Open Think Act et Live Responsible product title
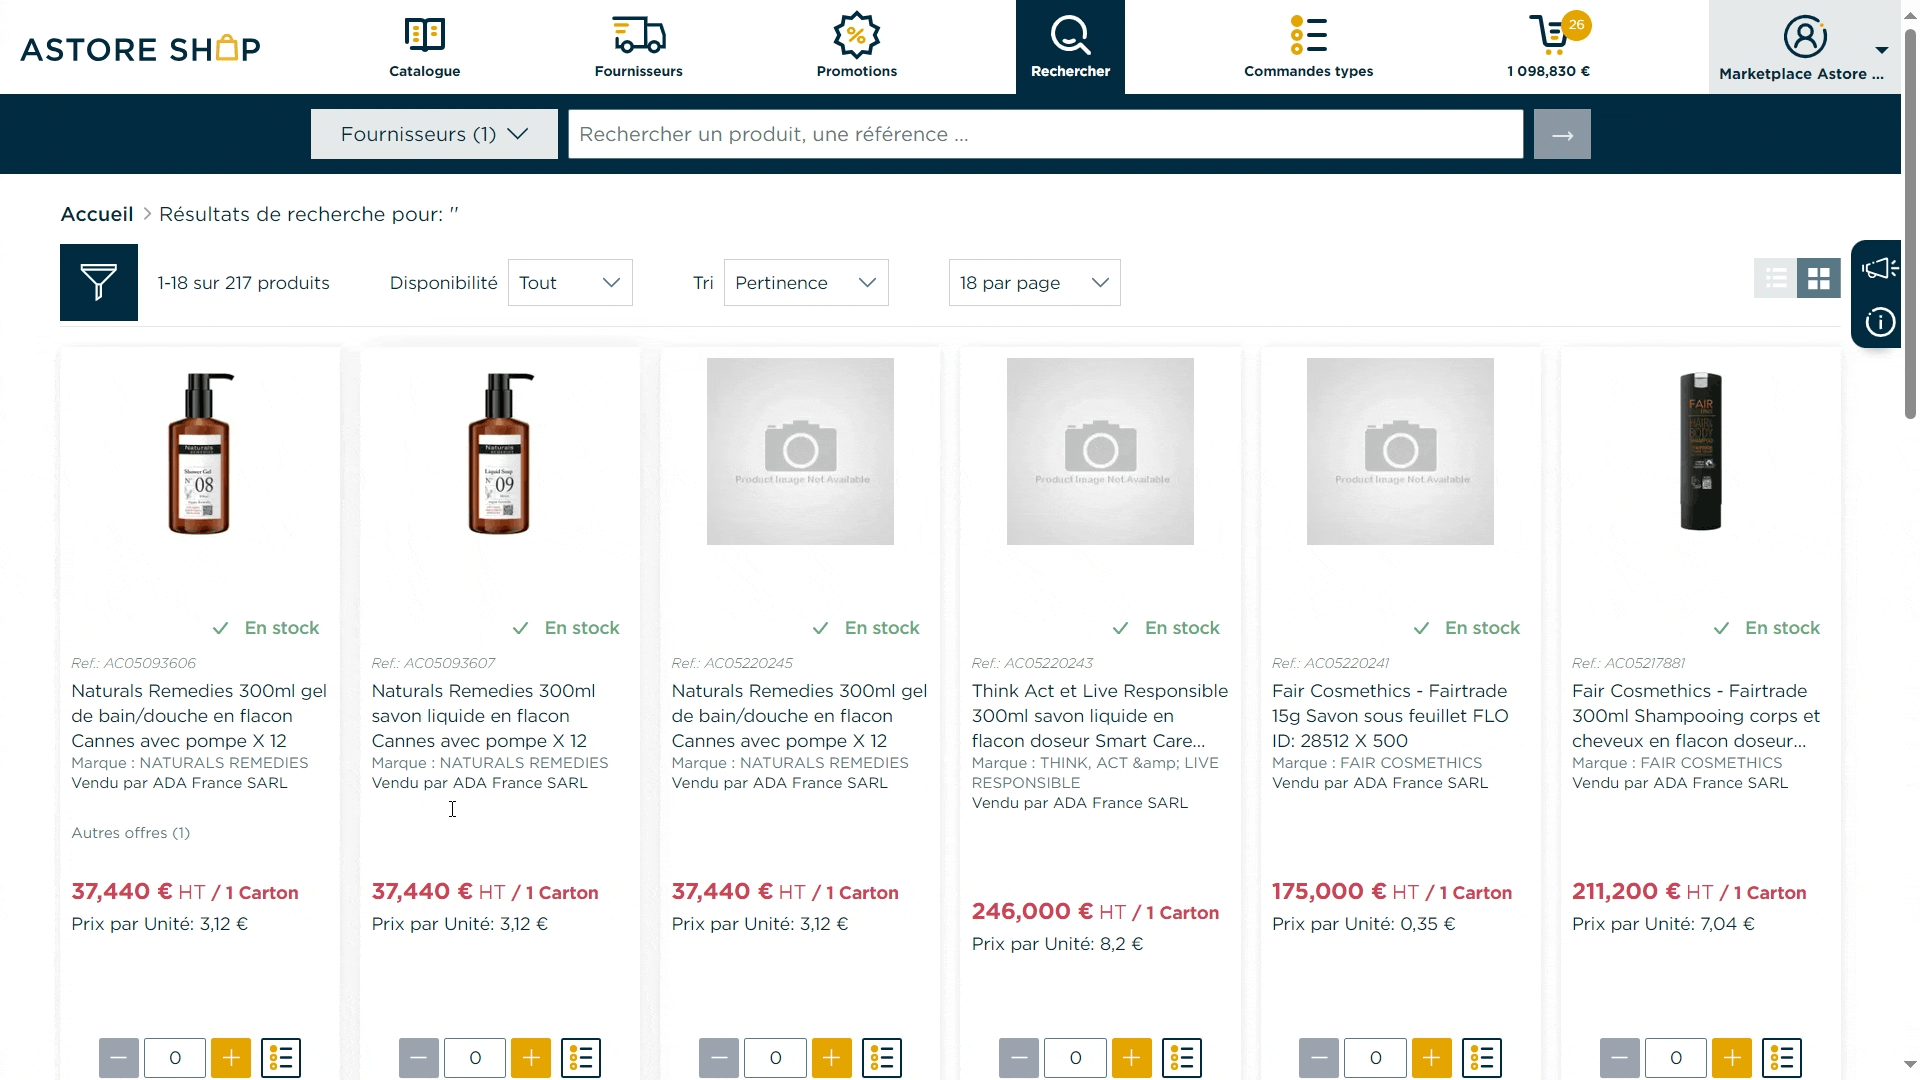 [x=1099, y=716]
